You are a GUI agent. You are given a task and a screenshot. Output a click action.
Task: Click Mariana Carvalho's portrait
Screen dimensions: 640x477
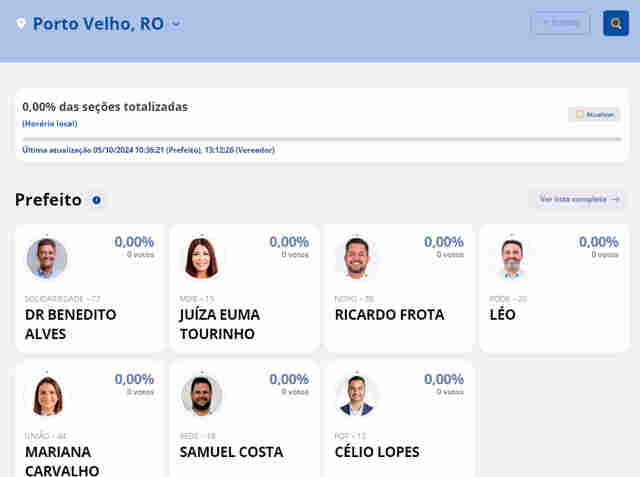[46, 395]
